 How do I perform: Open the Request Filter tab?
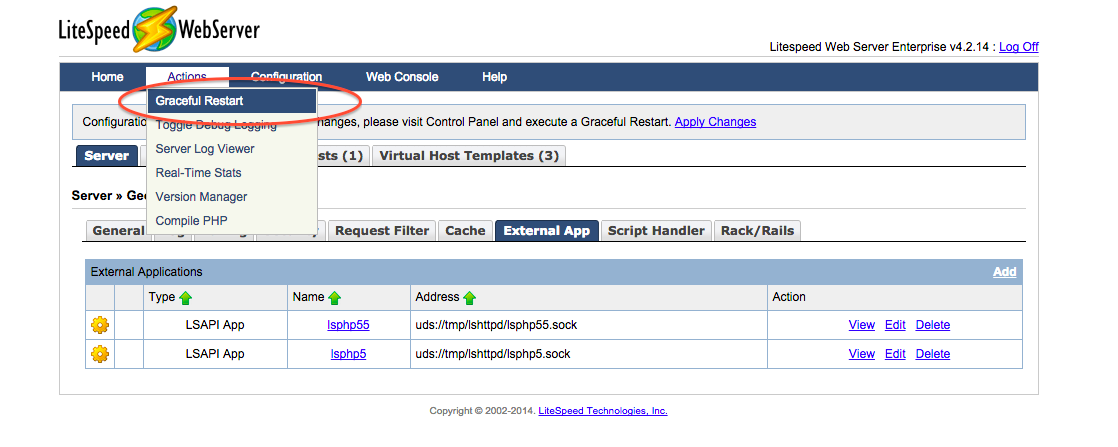coord(382,230)
